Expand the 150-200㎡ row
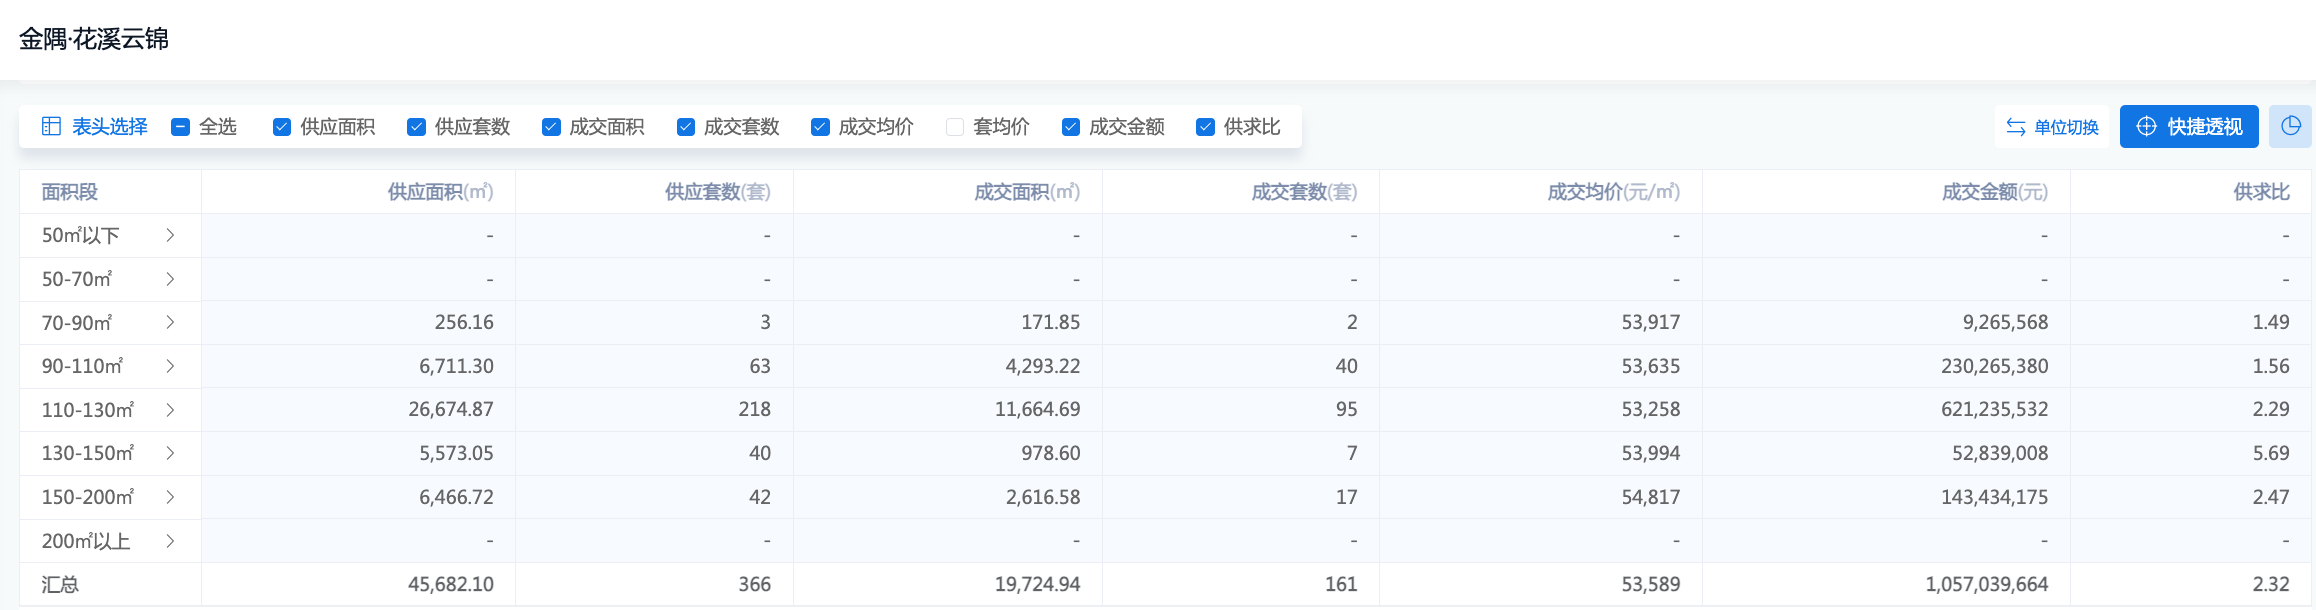The image size is (2316, 610). (170, 497)
